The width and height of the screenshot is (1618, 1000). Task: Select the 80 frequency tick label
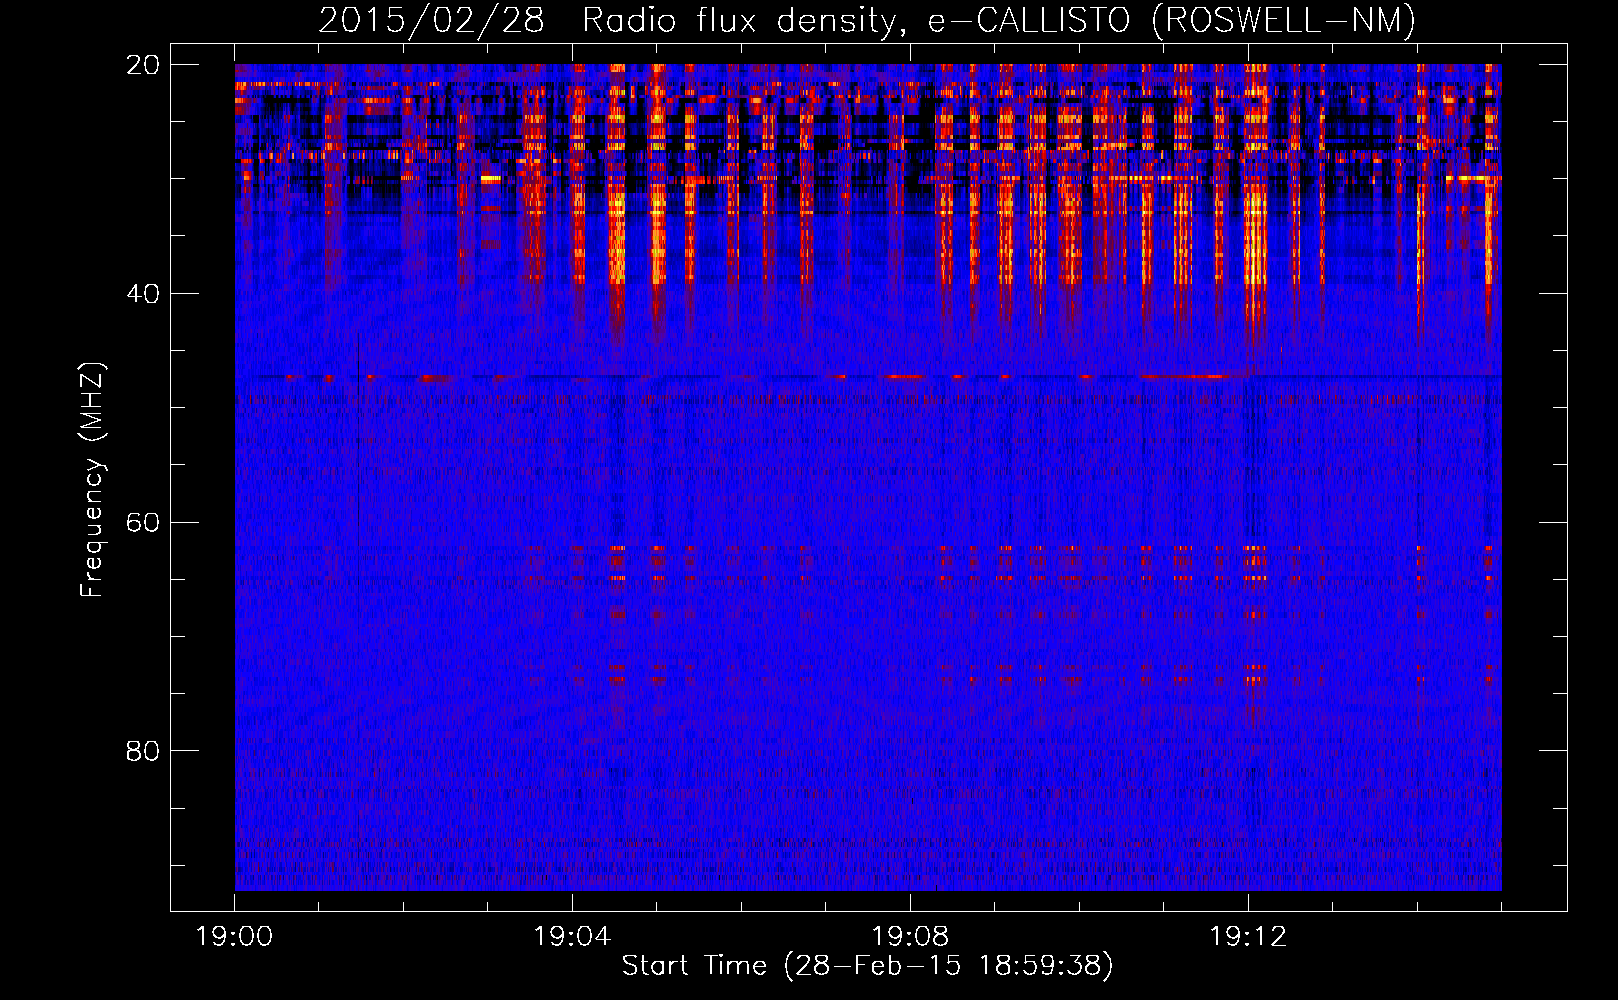(143, 751)
